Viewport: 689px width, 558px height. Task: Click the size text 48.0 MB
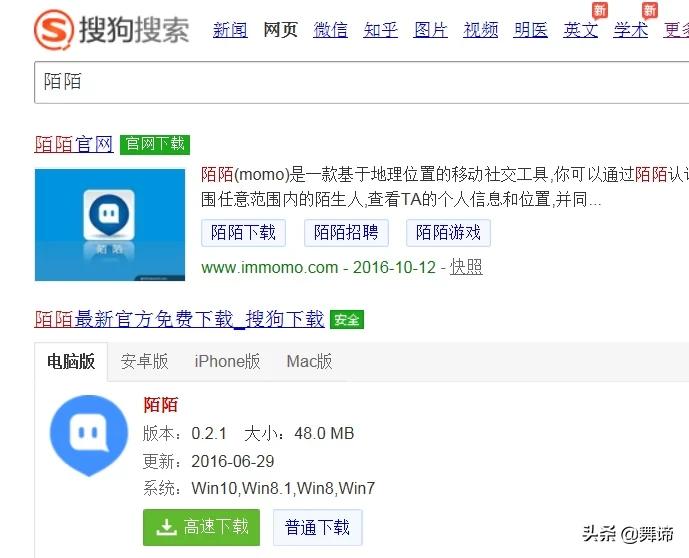[x=324, y=434]
